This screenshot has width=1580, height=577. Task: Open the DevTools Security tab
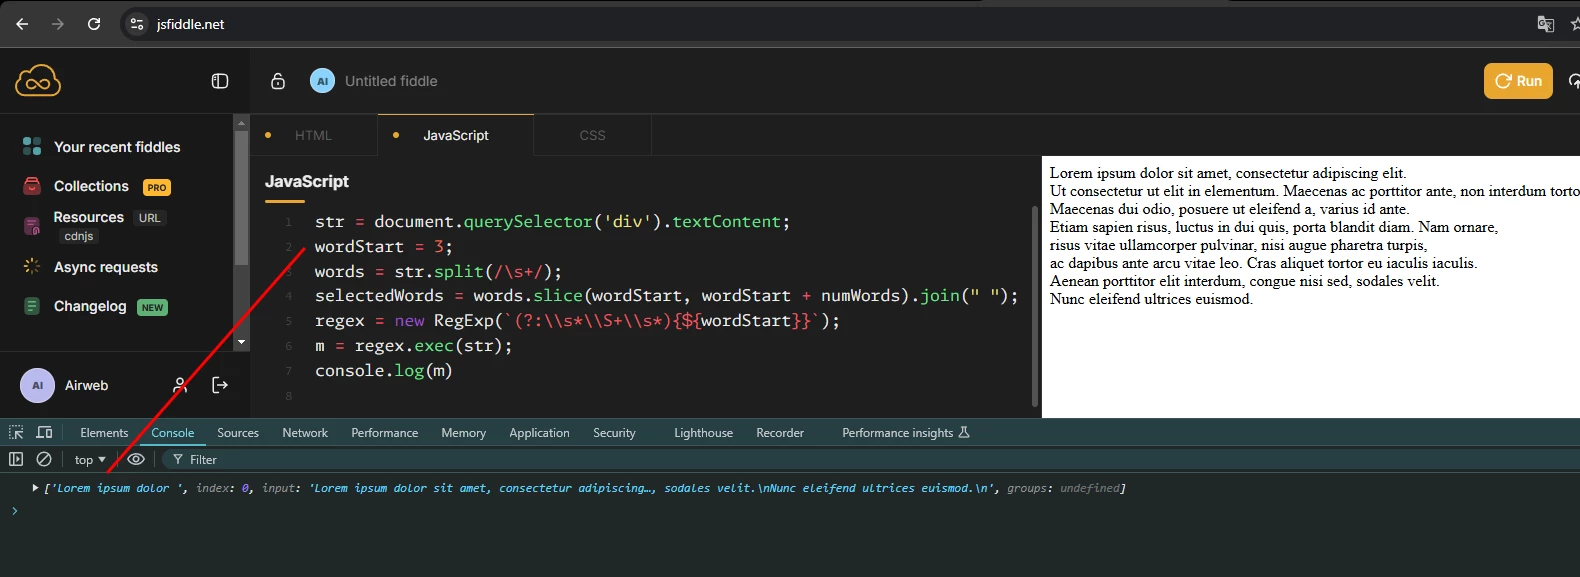(x=614, y=433)
